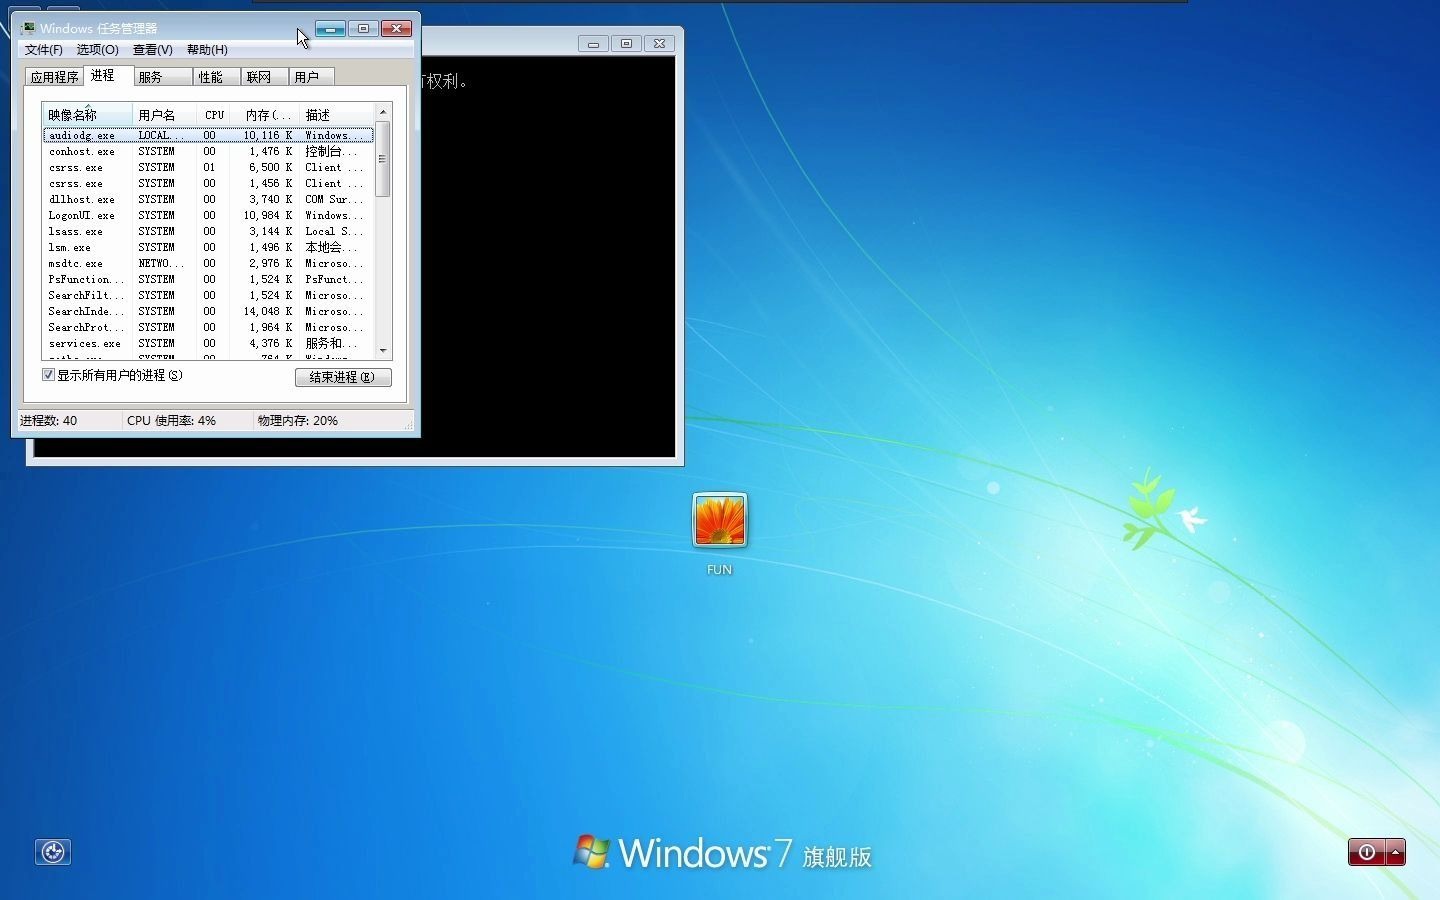Select the SearchInde... process row
This screenshot has height=900, width=1440.
tap(208, 311)
